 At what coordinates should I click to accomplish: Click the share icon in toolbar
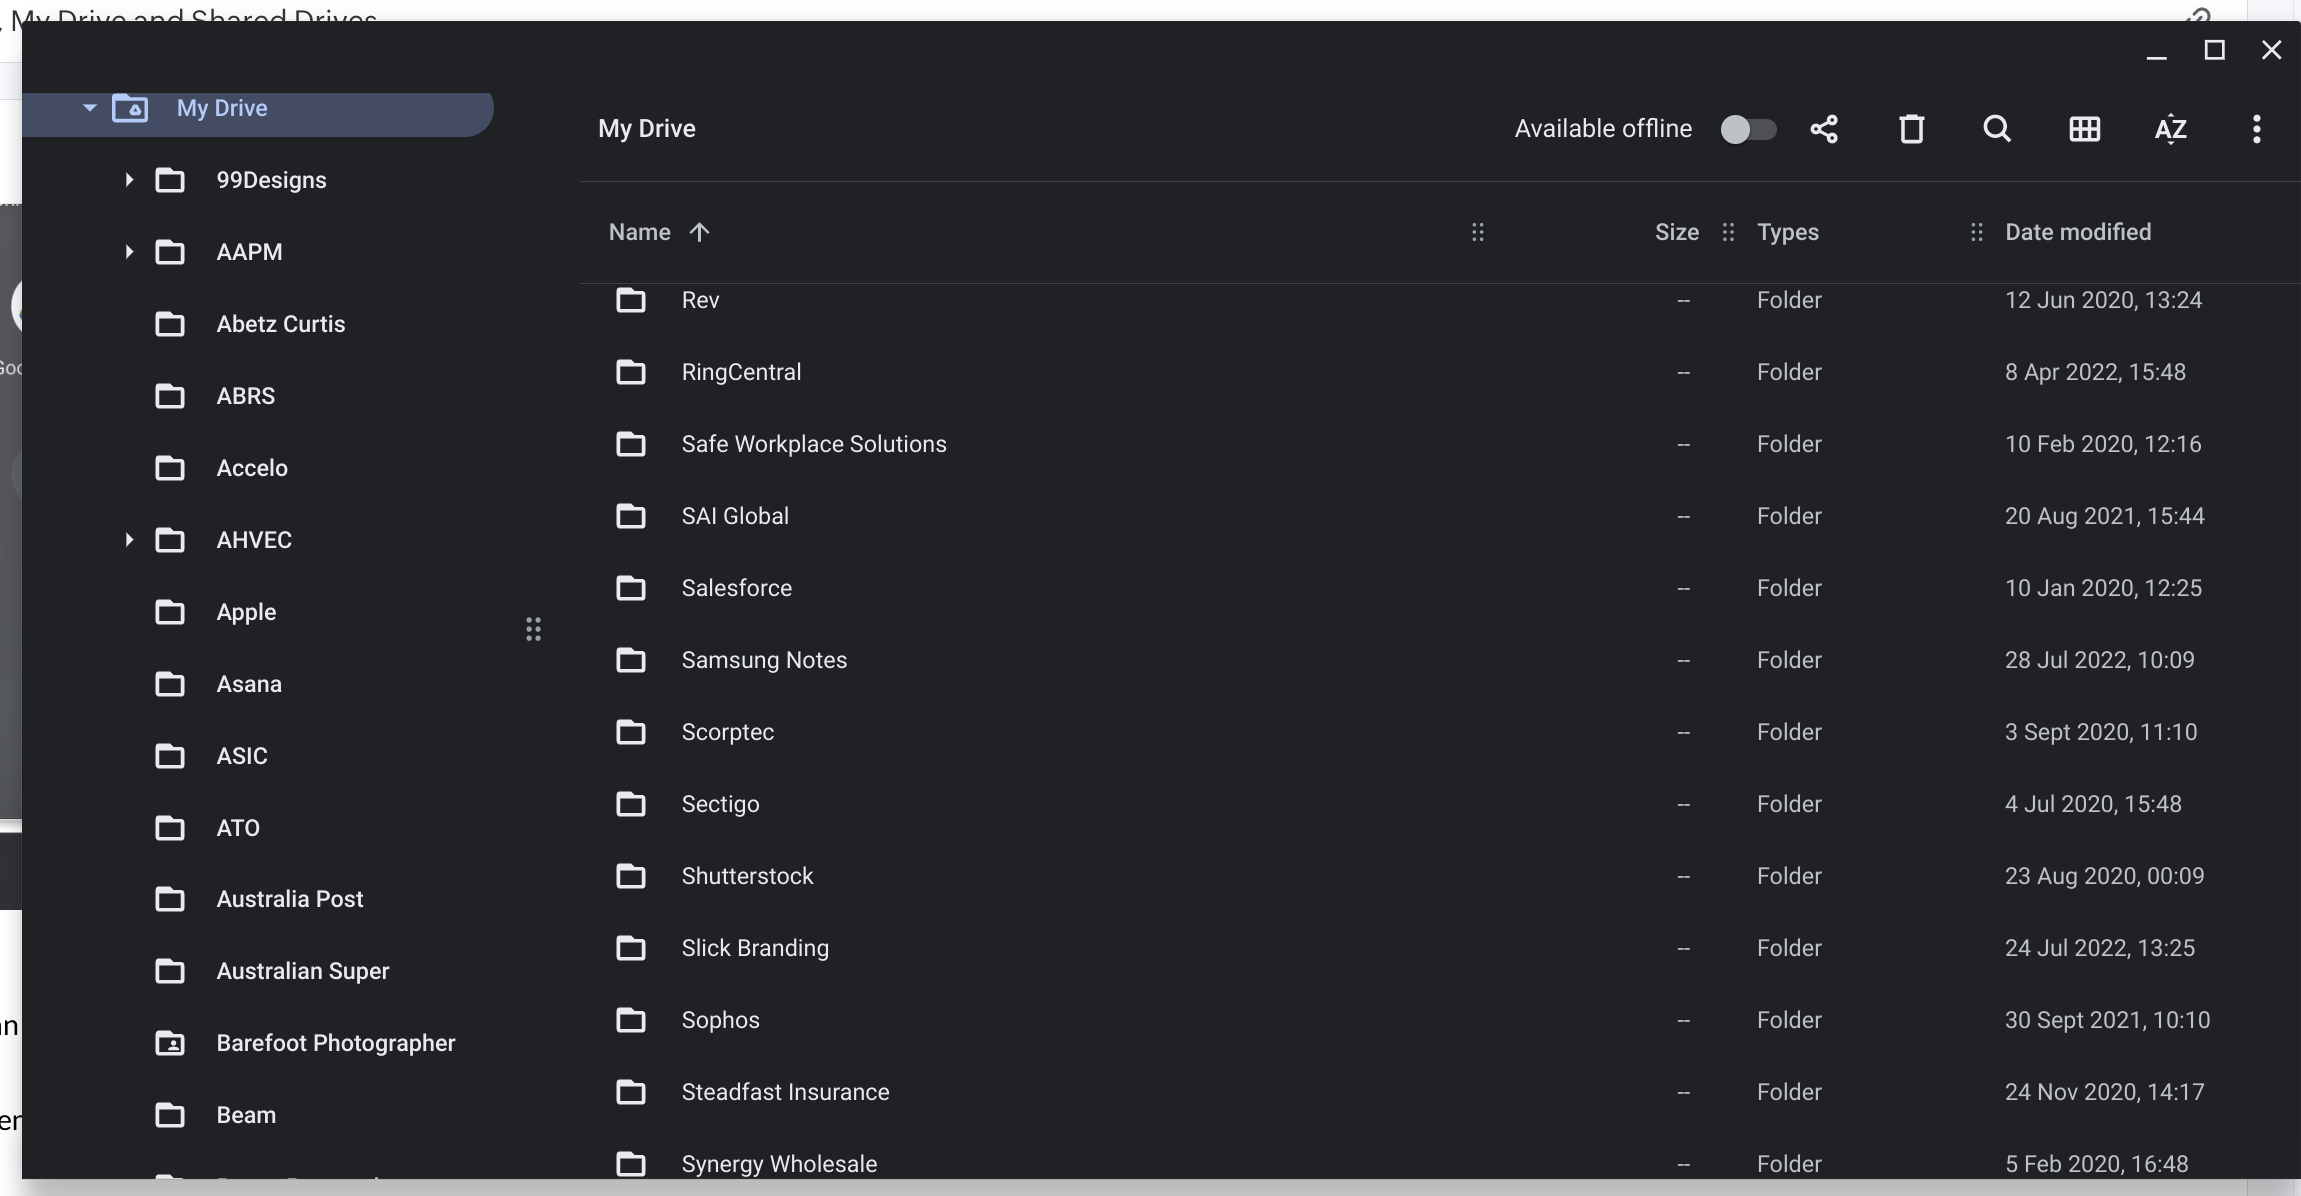(1824, 129)
